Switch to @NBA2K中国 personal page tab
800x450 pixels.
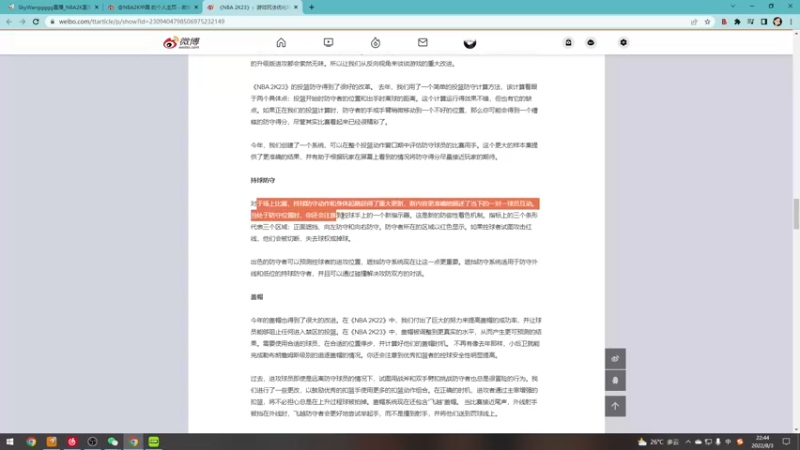coord(153,7)
